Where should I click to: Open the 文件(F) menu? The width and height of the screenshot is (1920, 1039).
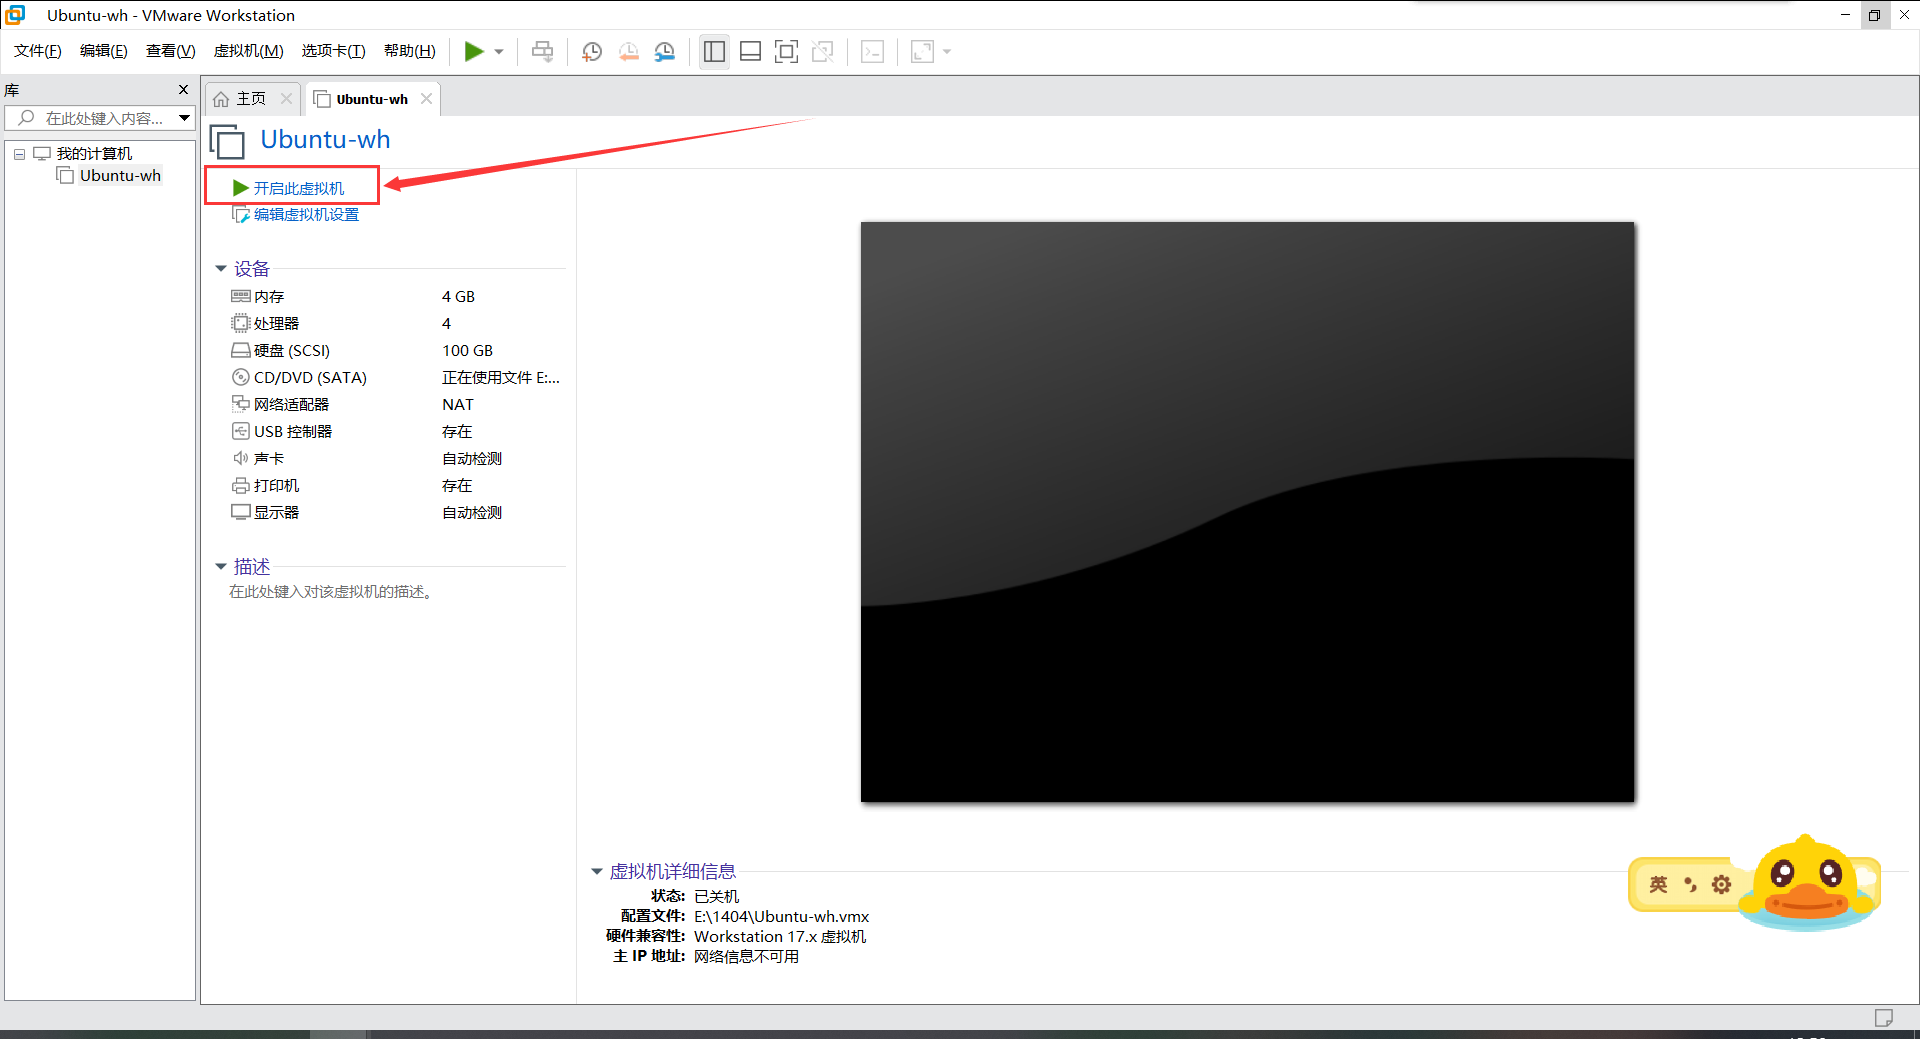pos(38,51)
